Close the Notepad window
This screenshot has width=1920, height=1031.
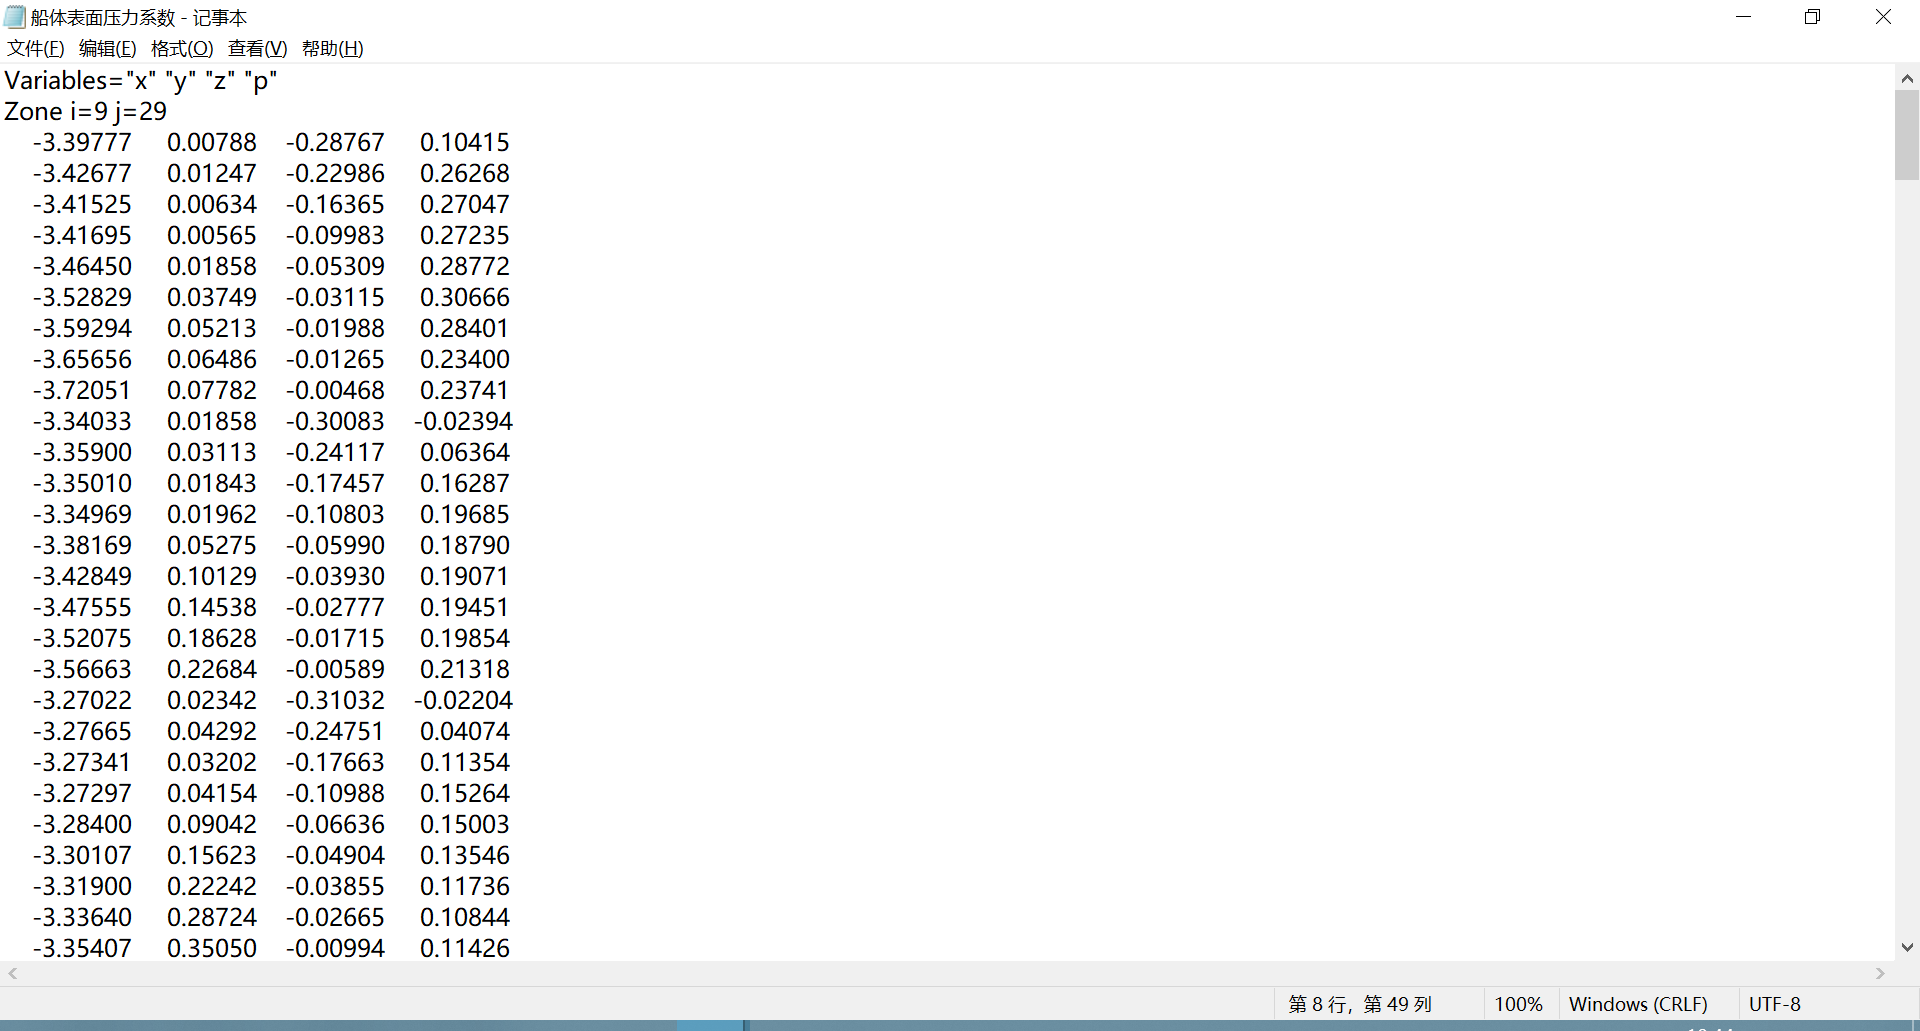pyautogui.click(x=1883, y=17)
